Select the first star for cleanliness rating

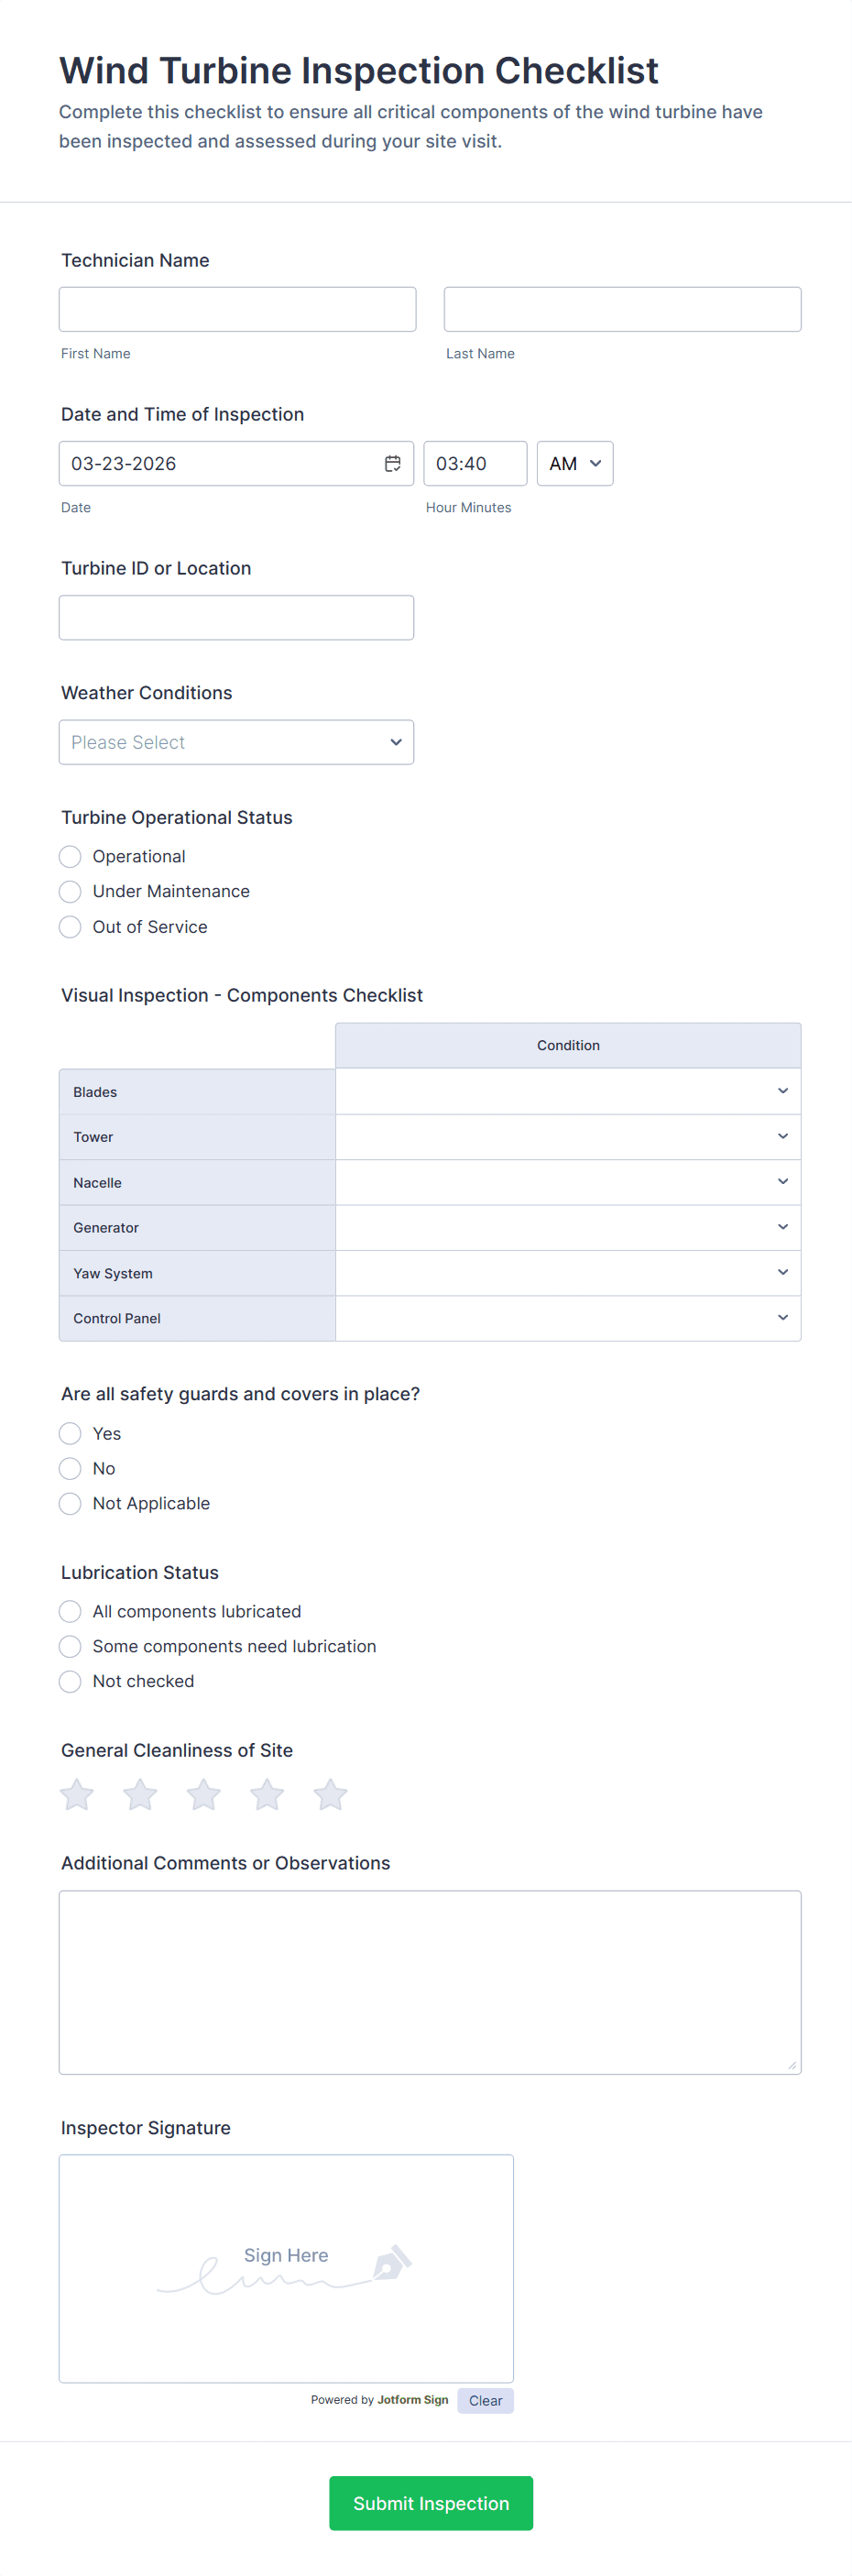click(x=76, y=1794)
